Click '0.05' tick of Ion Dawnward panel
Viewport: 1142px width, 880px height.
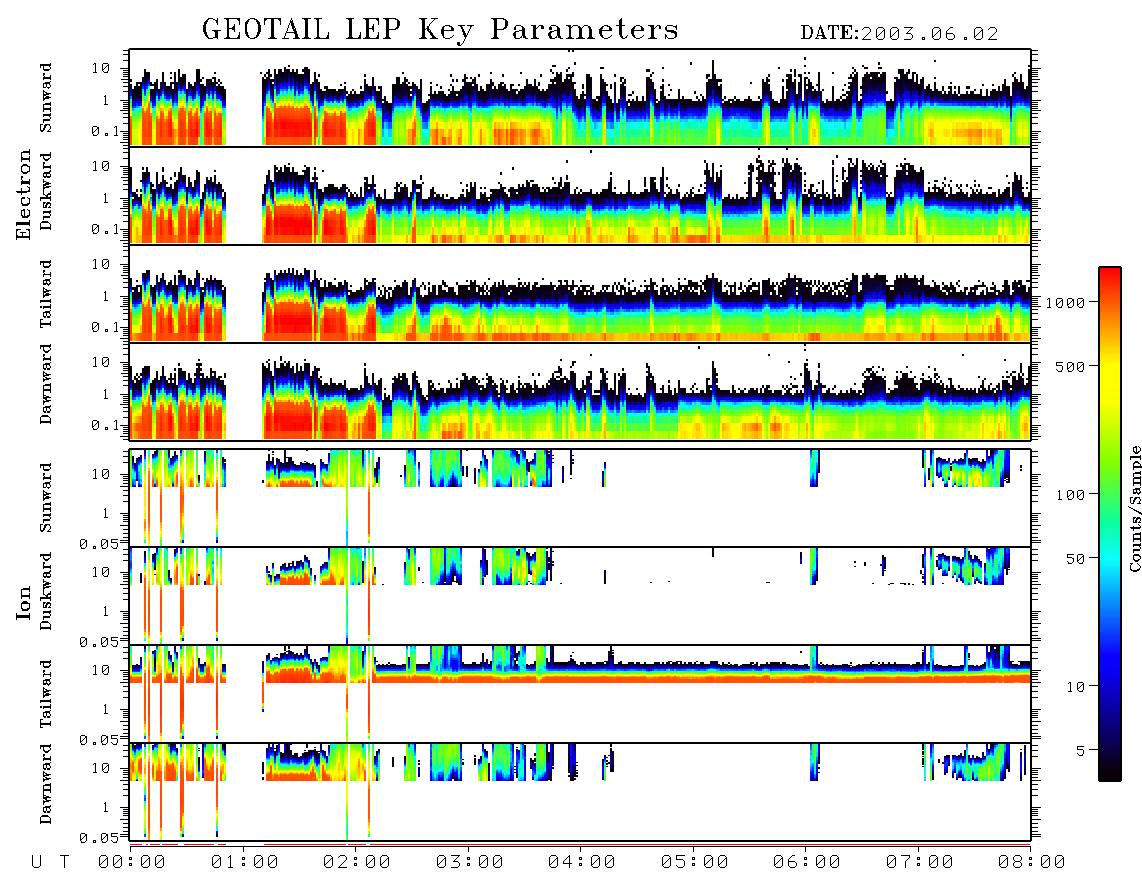pos(99,838)
